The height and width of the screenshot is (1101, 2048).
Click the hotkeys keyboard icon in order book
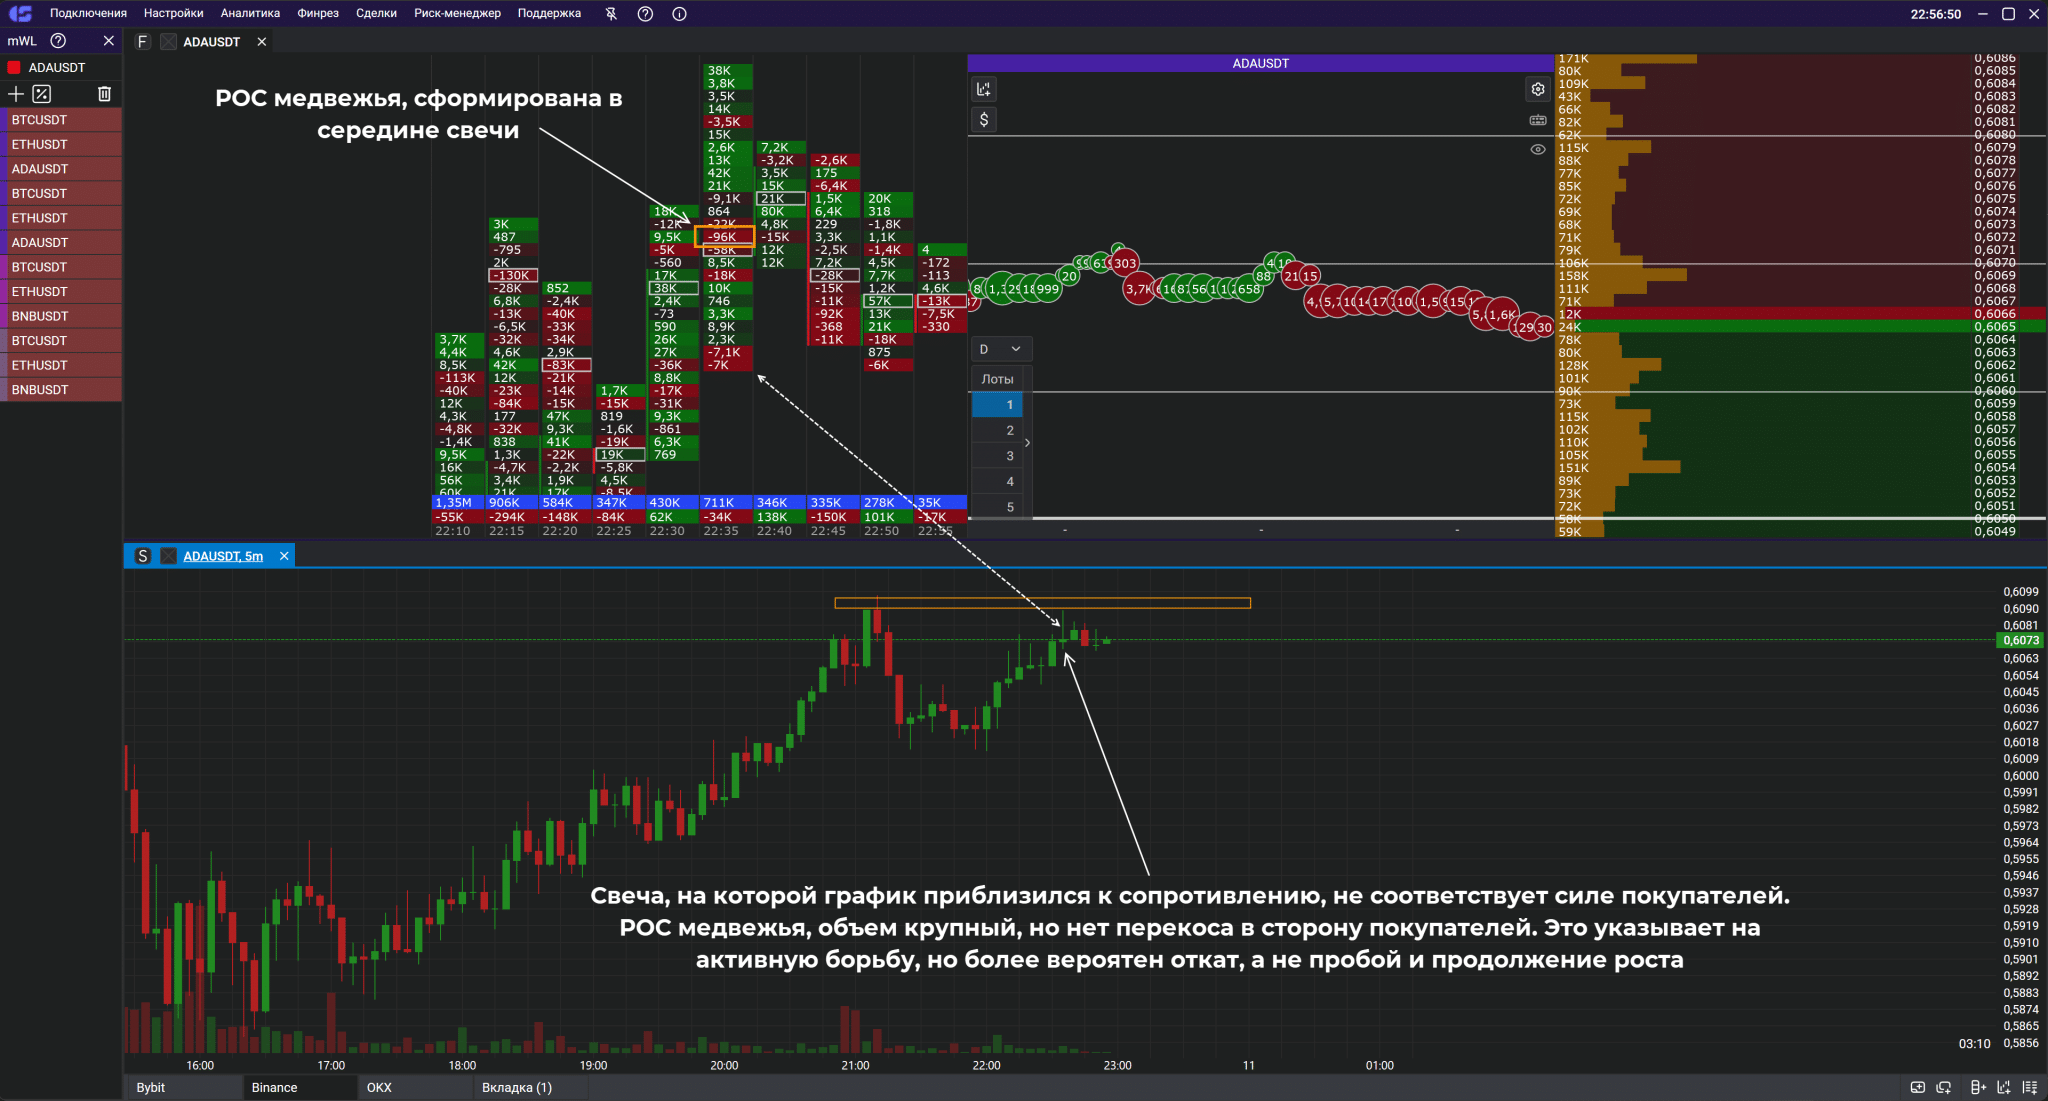tap(1537, 120)
